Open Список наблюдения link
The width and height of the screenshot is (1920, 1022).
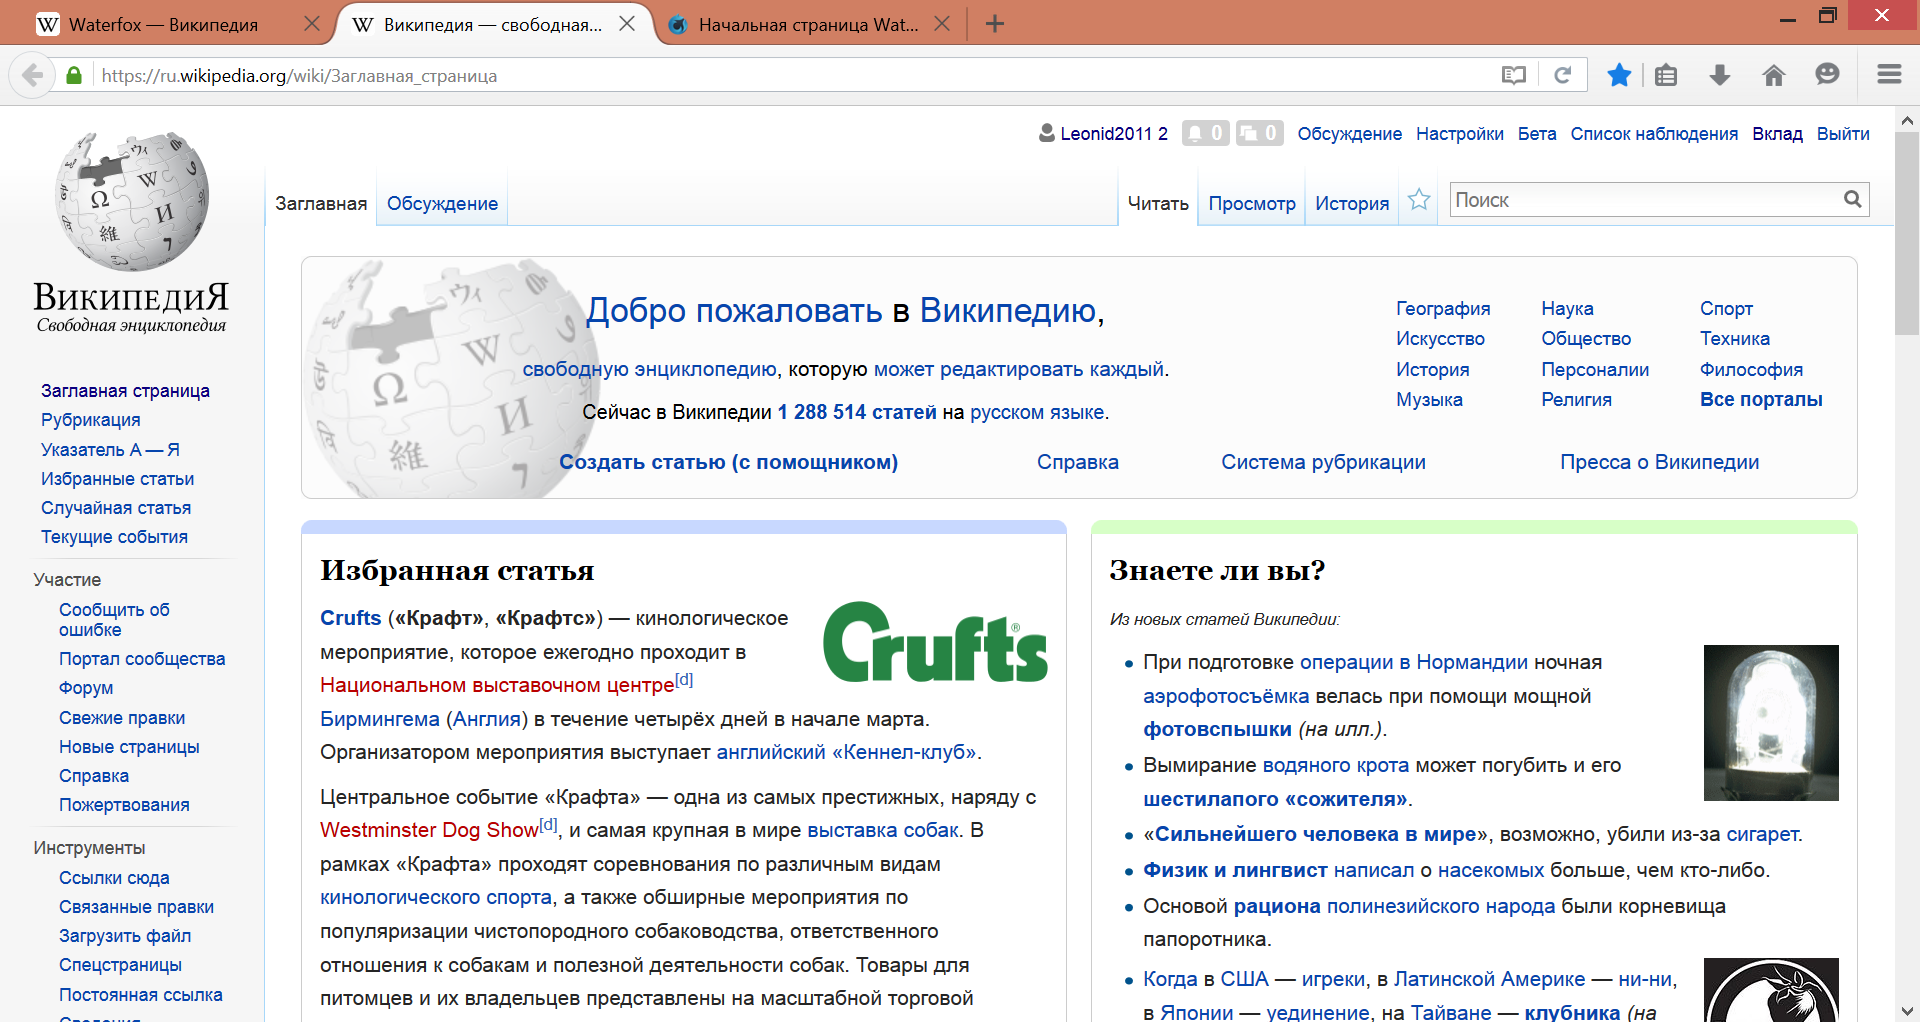[1654, 134]
